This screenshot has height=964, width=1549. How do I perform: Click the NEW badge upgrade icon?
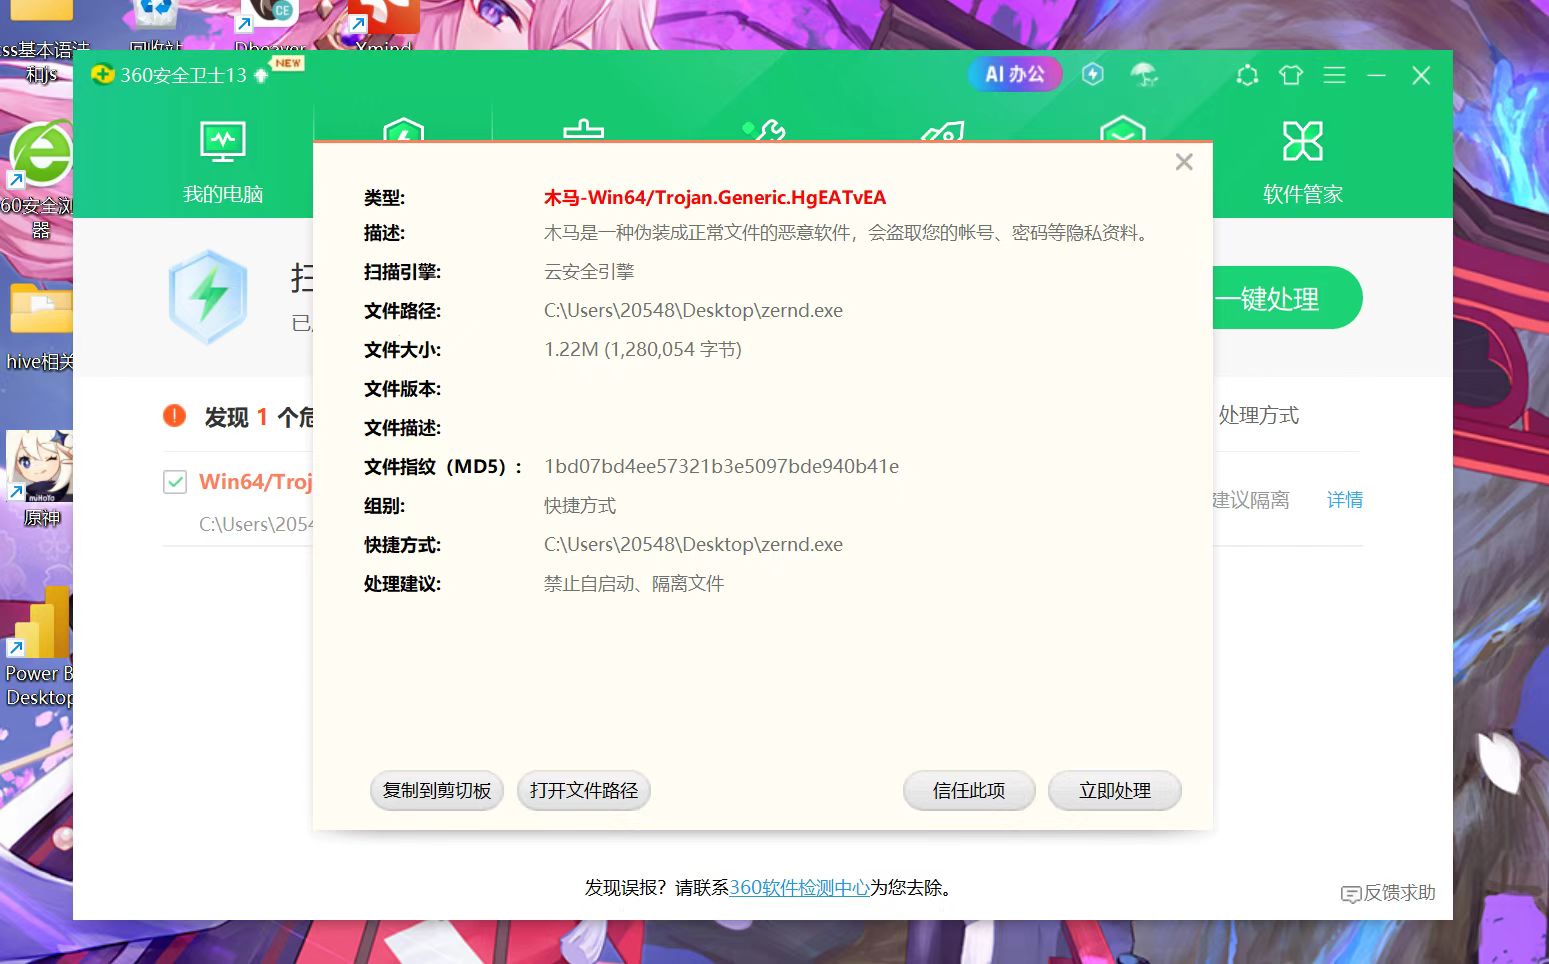point(287,63)
